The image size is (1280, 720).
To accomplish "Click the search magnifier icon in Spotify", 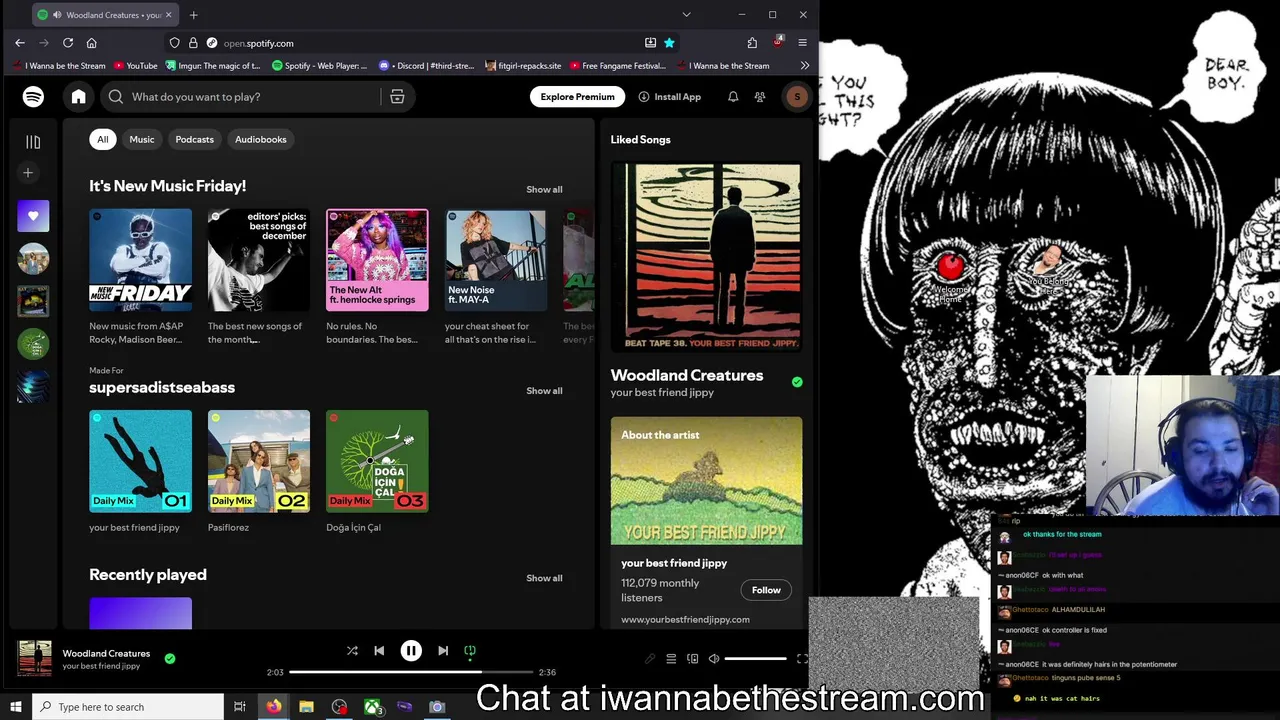I will click(116, 97).
